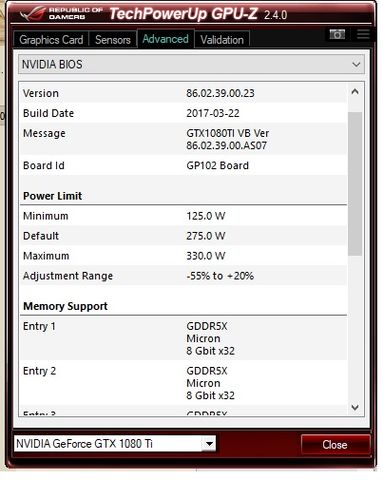Screen dimensions: 383x480
Task: Open the GPU selector dropdown arrow
Action: click(209, 444)
